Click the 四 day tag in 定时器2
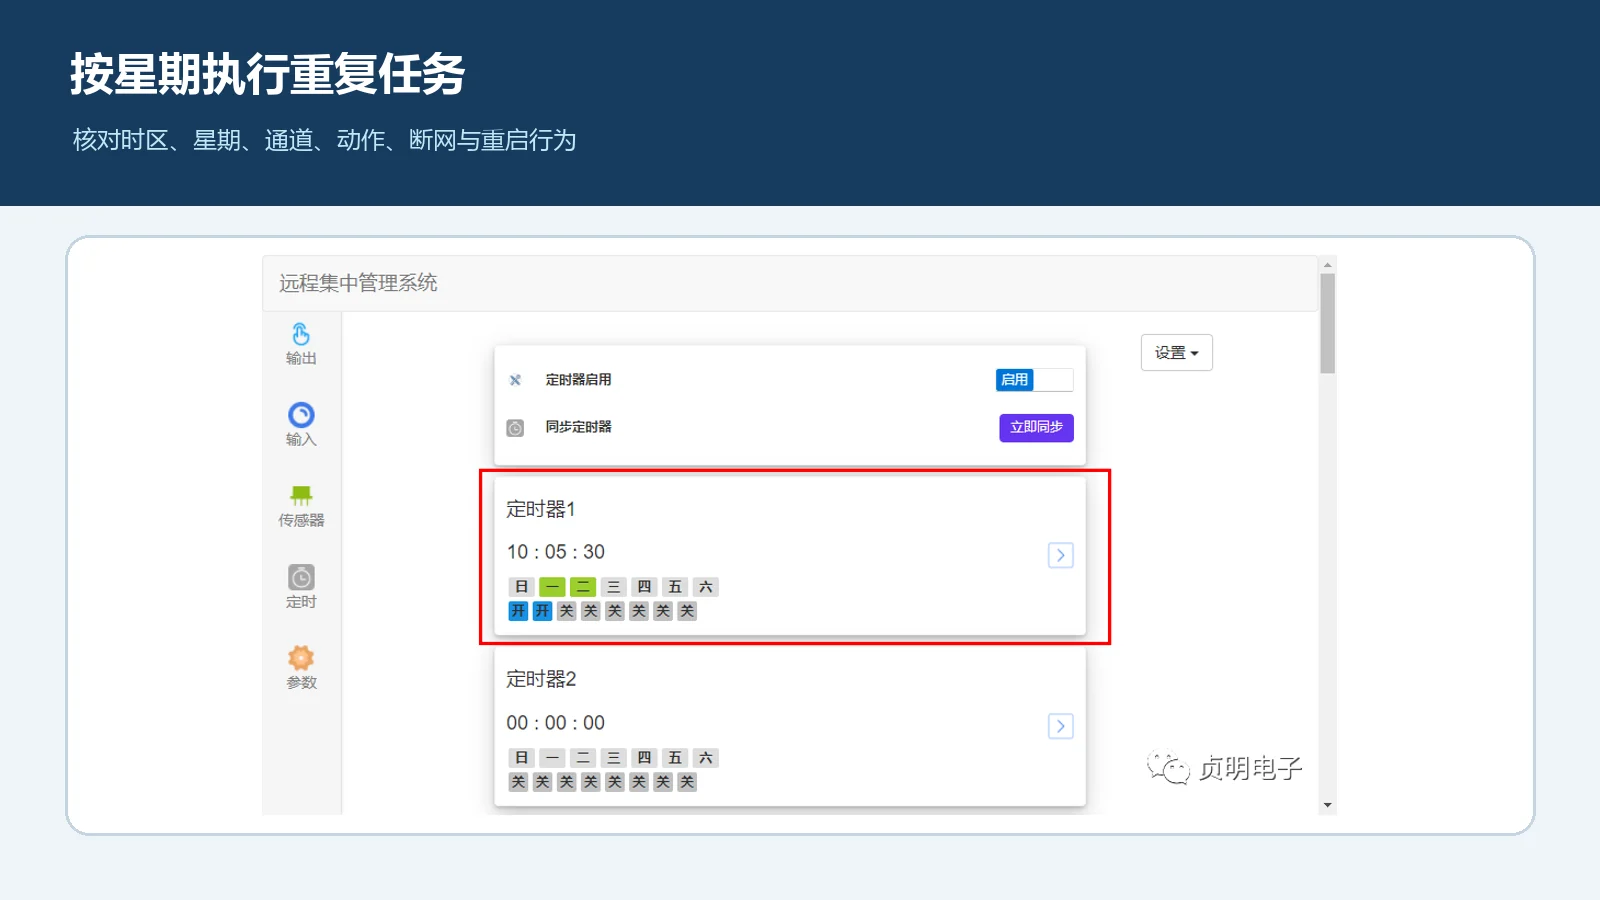The height and width of the screenshot is (900, 1600). tap(644, 758)
